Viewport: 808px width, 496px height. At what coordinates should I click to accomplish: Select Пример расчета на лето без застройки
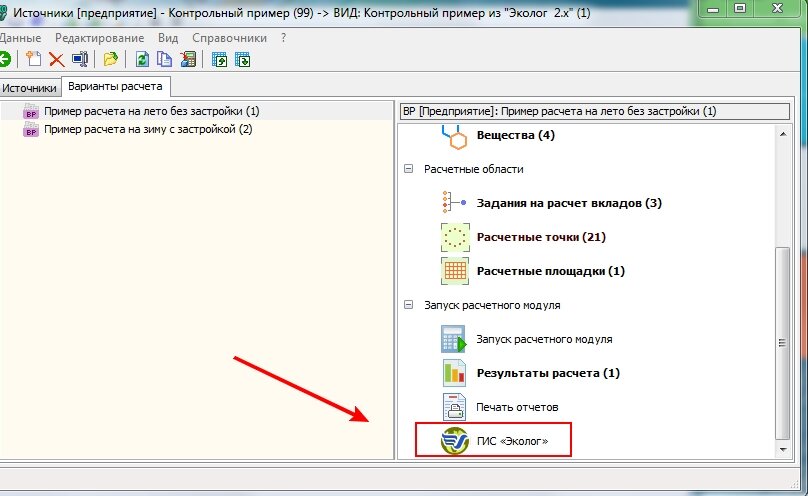tap(152, 111)
